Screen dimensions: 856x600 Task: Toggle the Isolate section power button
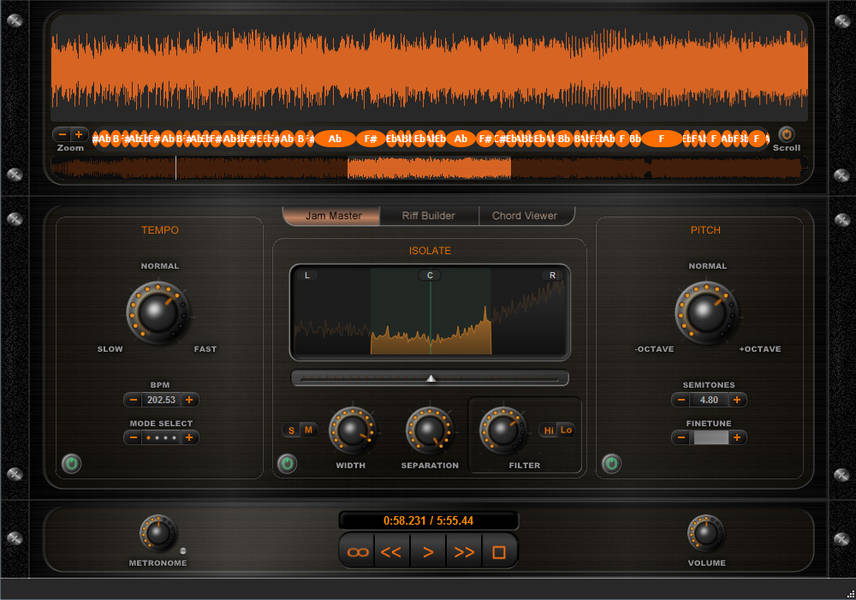tap(287, 463)
